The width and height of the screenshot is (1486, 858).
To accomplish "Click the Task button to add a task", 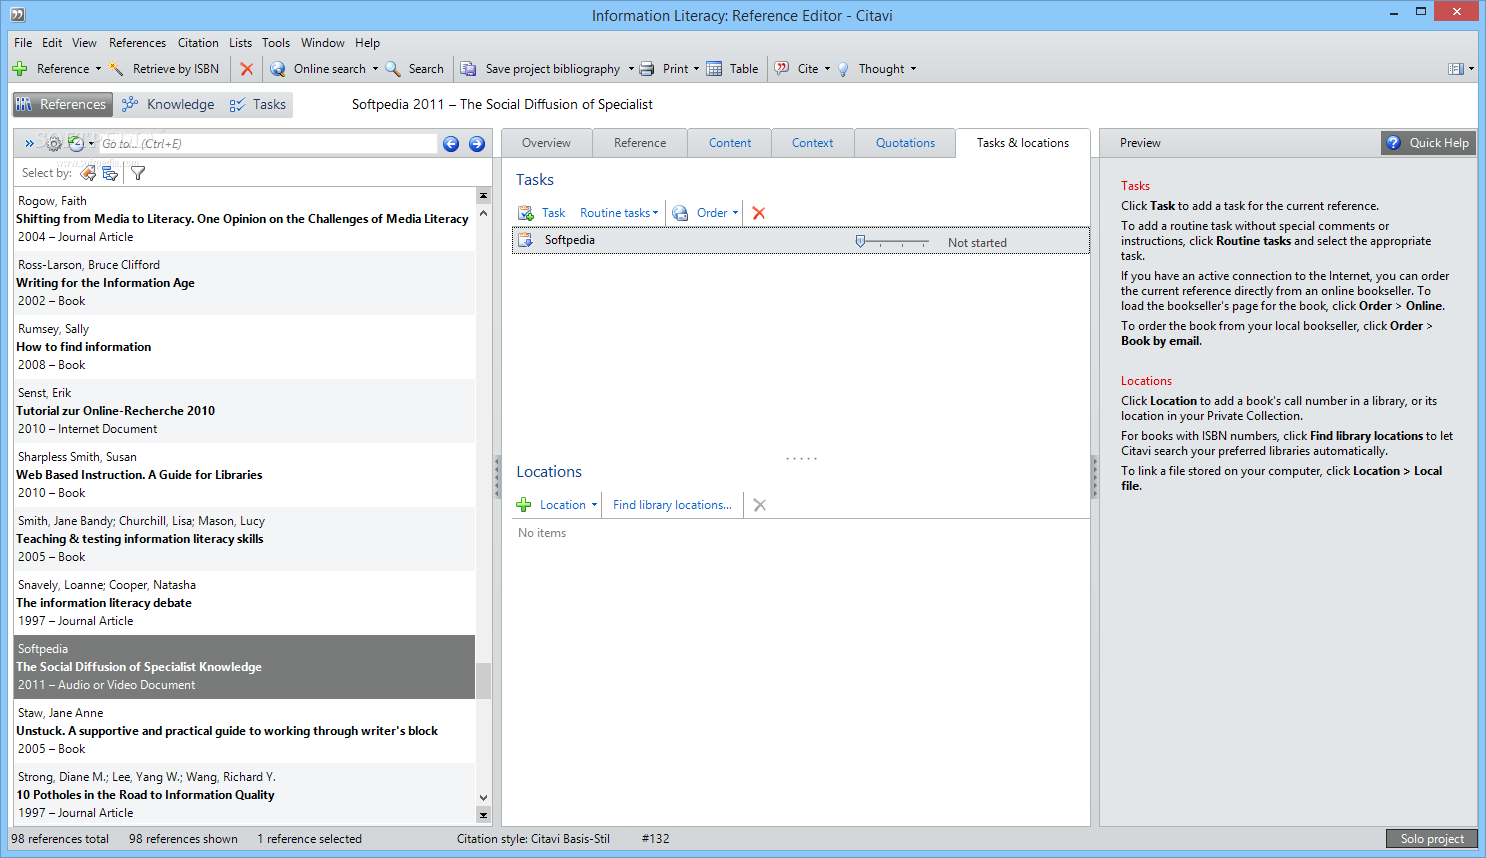I will [x=541, y=213].
